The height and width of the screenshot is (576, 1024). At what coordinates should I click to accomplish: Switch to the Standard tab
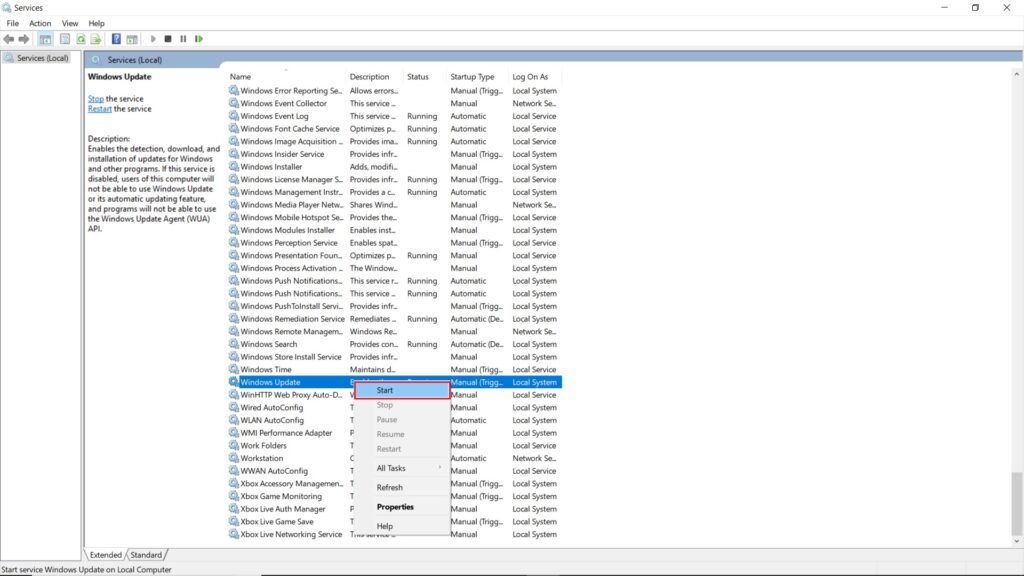pyautogui.click(x=146, y=555)
